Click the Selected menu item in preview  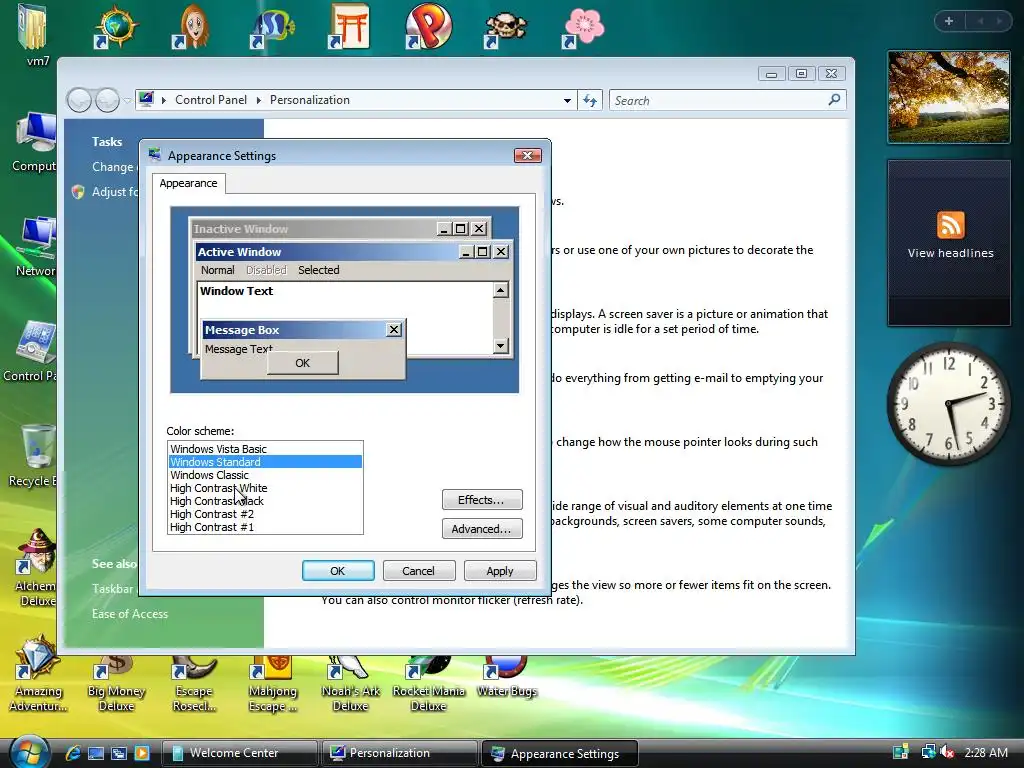319,270
